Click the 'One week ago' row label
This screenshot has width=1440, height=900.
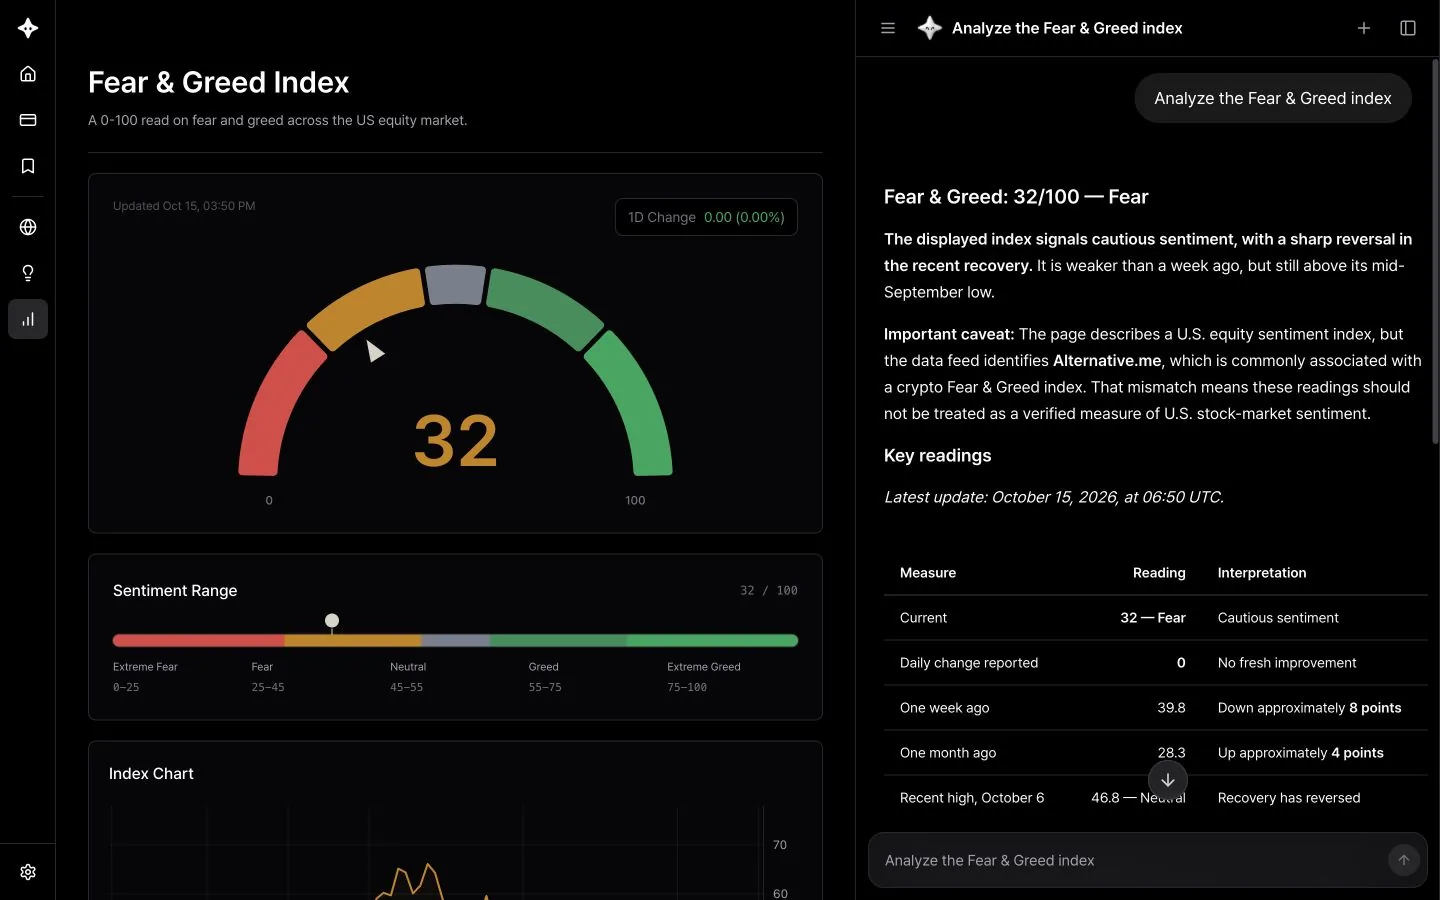(945, 708)
